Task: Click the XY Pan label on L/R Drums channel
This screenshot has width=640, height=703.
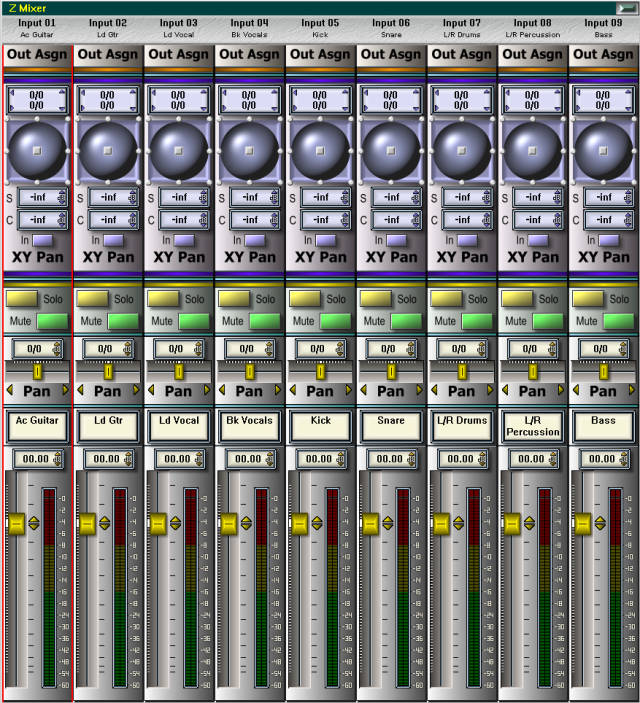Action: (461, 257)
